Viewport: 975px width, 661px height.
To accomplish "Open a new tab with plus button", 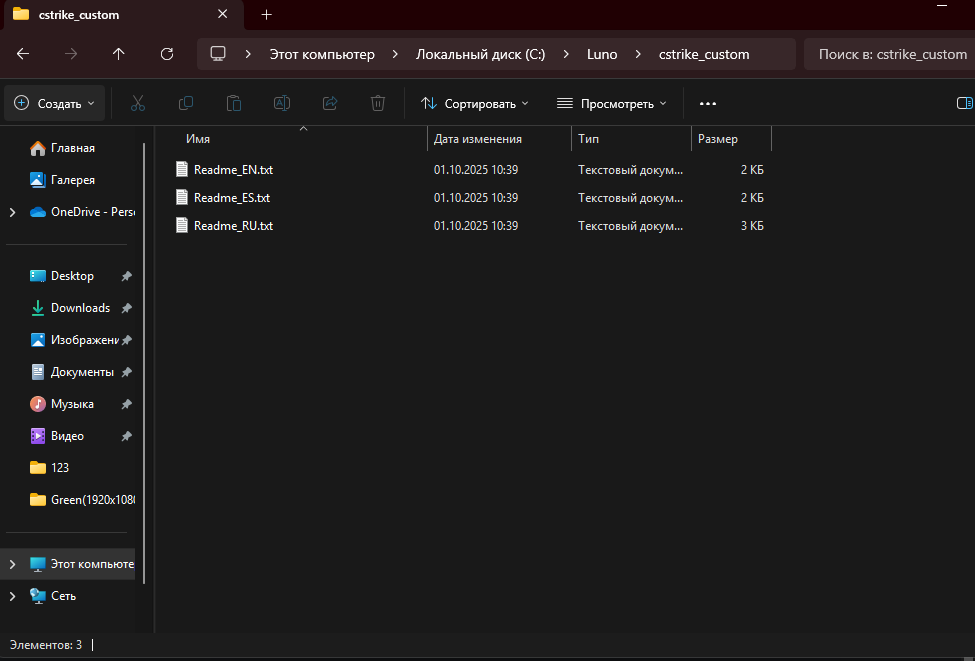I will 266,15.
